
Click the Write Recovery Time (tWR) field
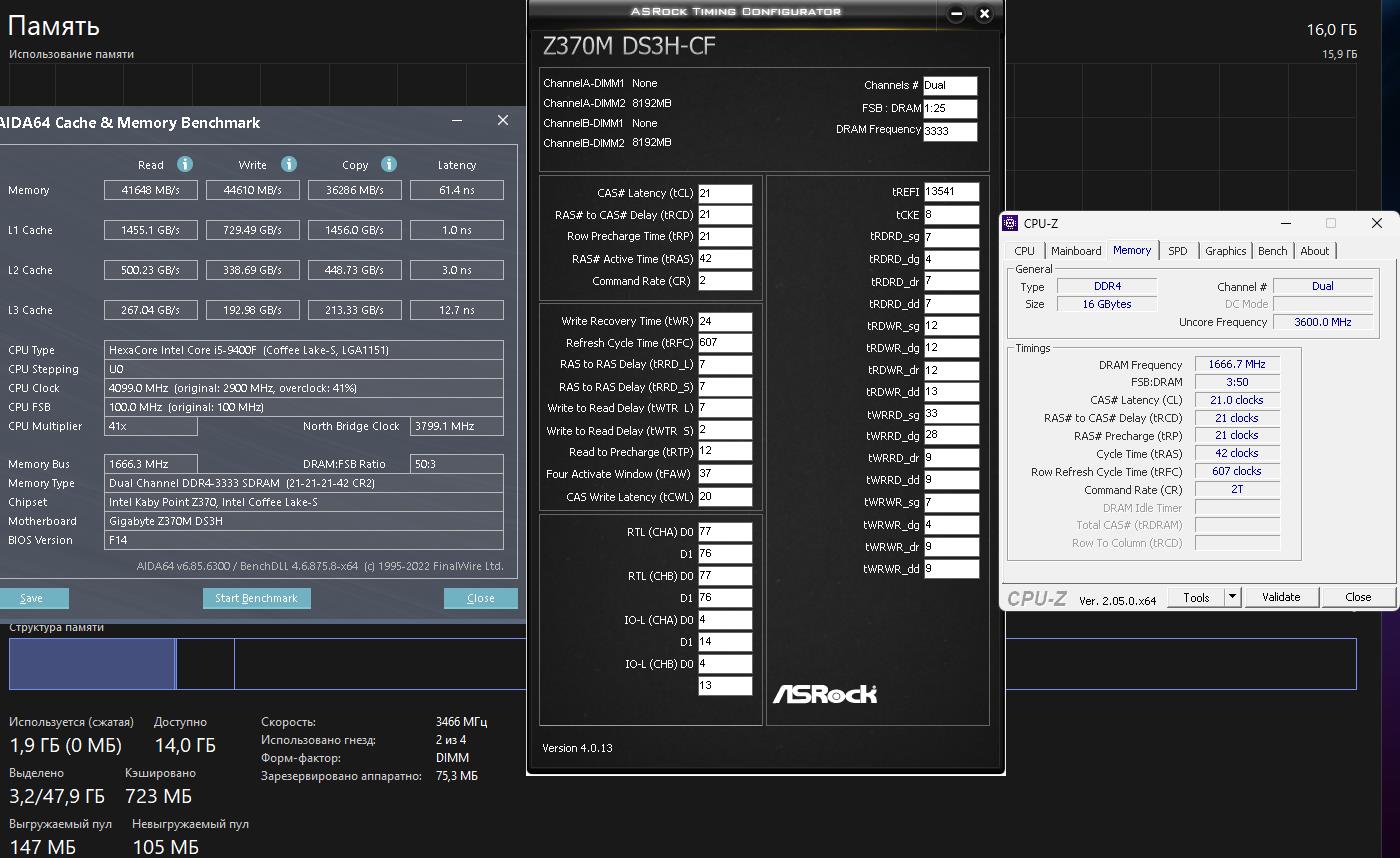724,321
